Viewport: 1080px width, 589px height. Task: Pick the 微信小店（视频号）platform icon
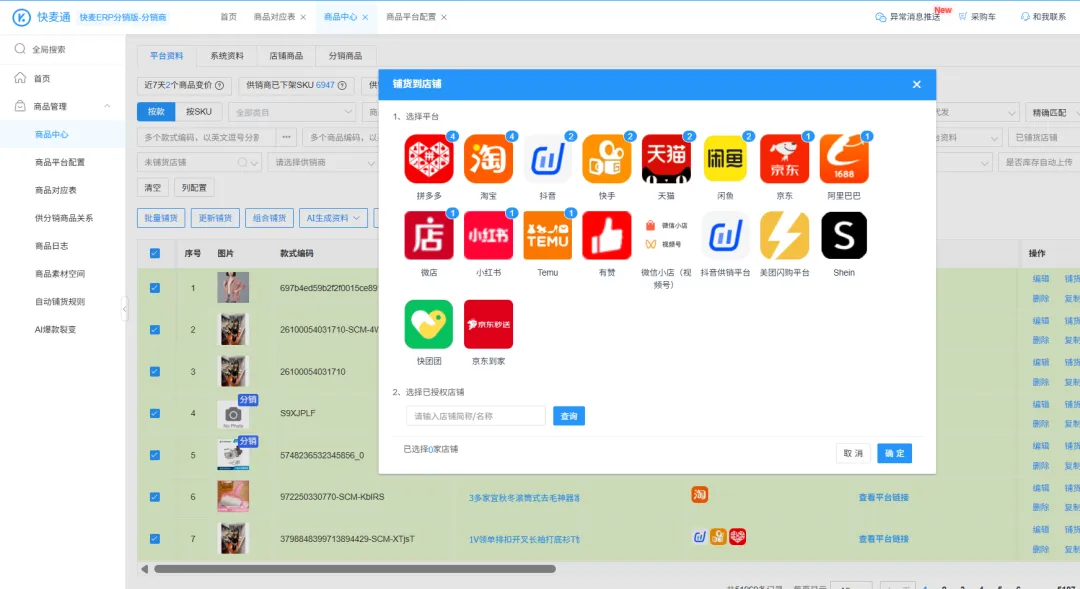666,236
